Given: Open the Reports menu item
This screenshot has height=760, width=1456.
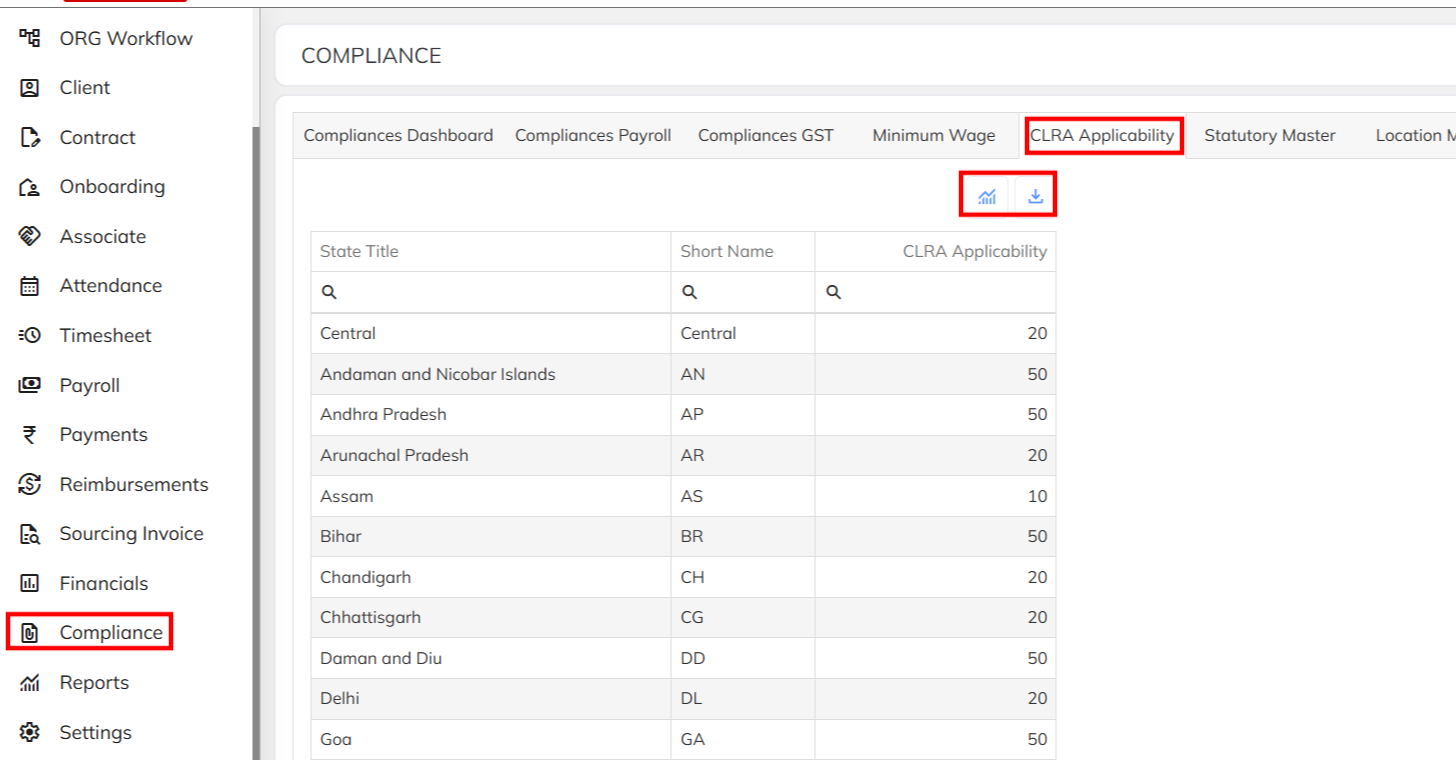Looking at the screenshot, I should click(94, 683).
